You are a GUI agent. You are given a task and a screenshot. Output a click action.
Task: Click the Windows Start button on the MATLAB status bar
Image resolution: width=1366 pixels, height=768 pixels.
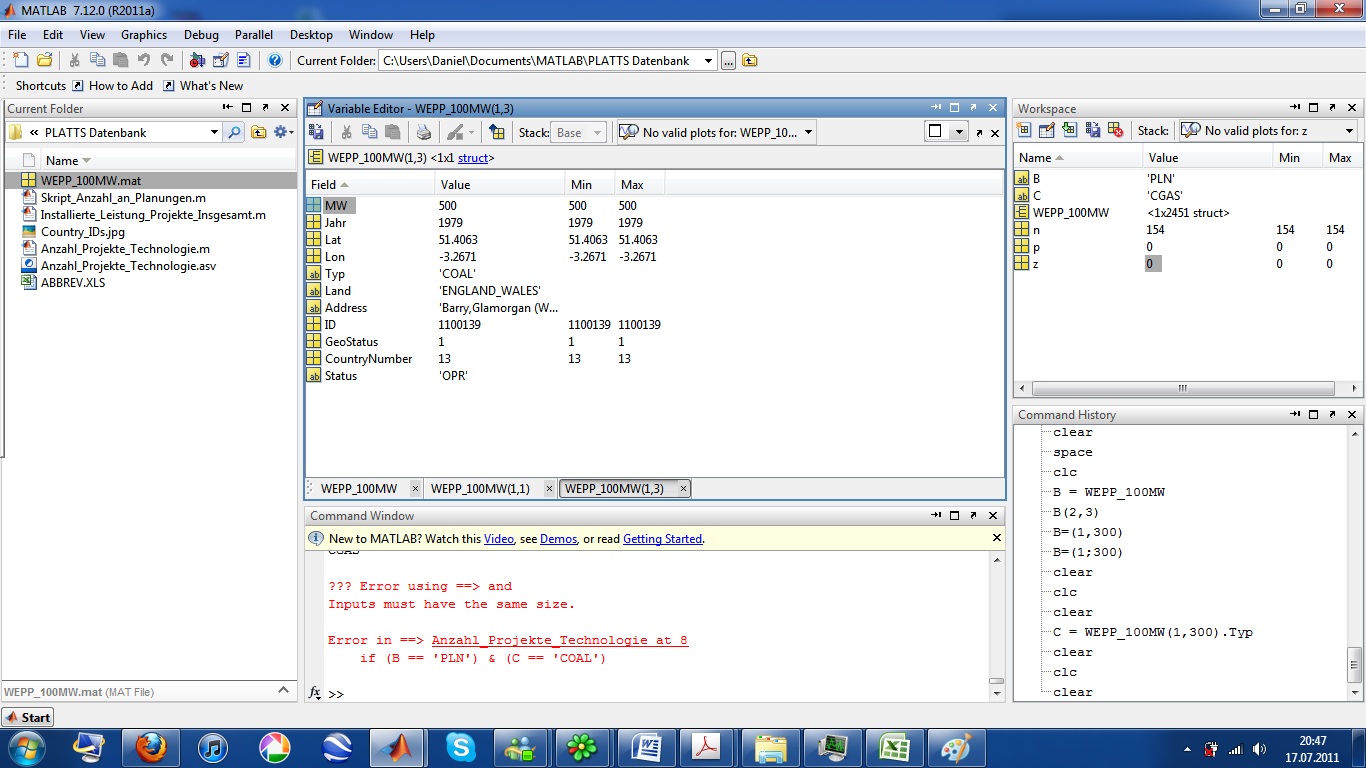click(x=28, y=717)
